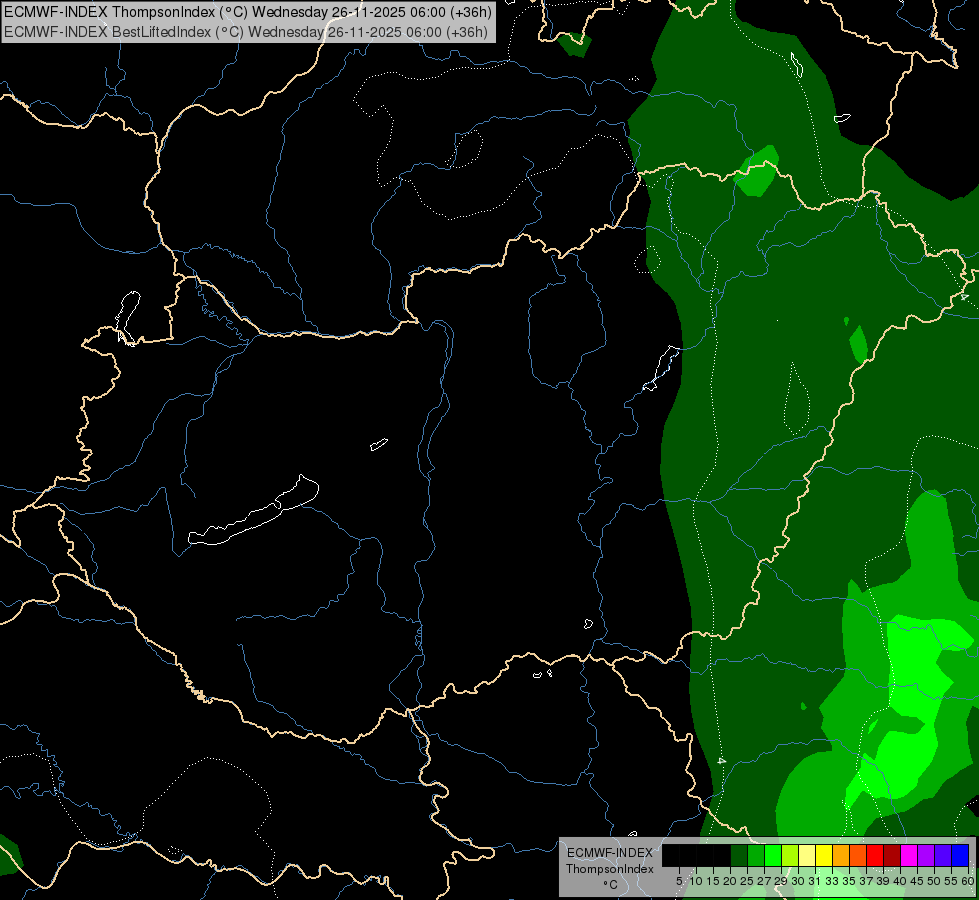Click the violet 50–55 legend swatch
The image size is (979, 900).
pyautogui.click(x=943, y=855)
